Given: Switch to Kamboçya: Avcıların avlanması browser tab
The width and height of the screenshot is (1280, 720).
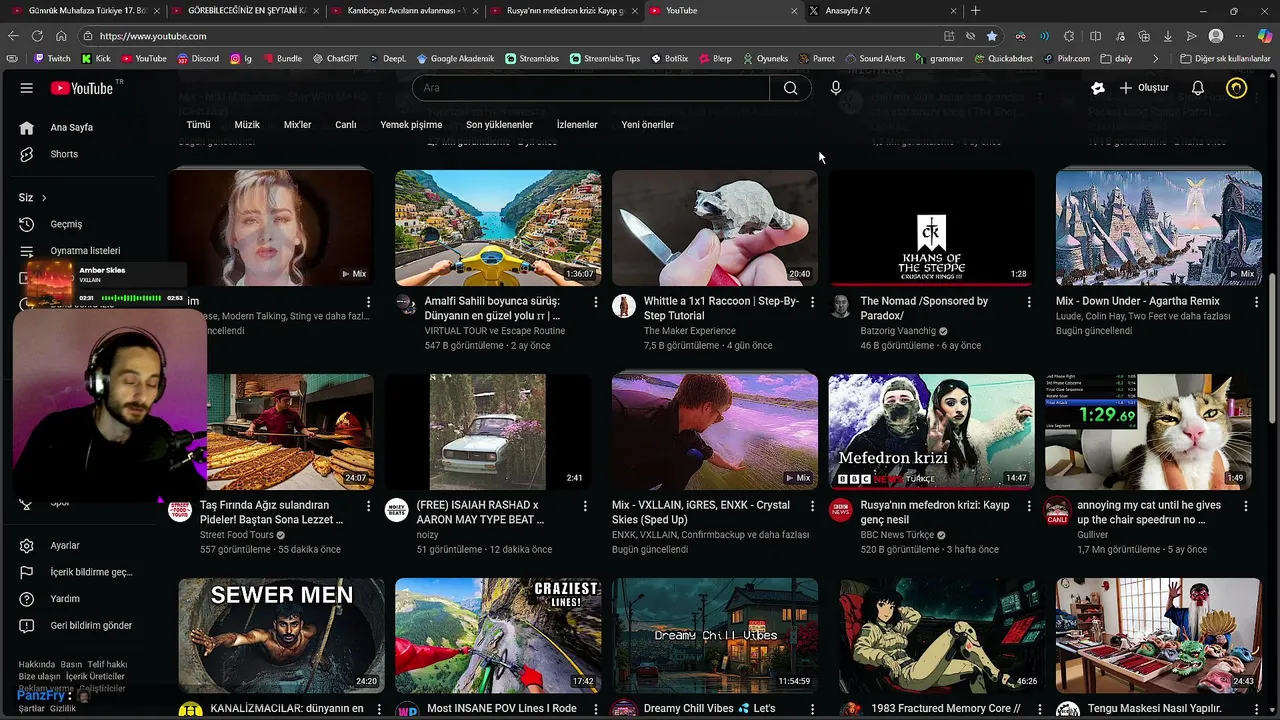Looking at the screenshot, I should (403, 11).
